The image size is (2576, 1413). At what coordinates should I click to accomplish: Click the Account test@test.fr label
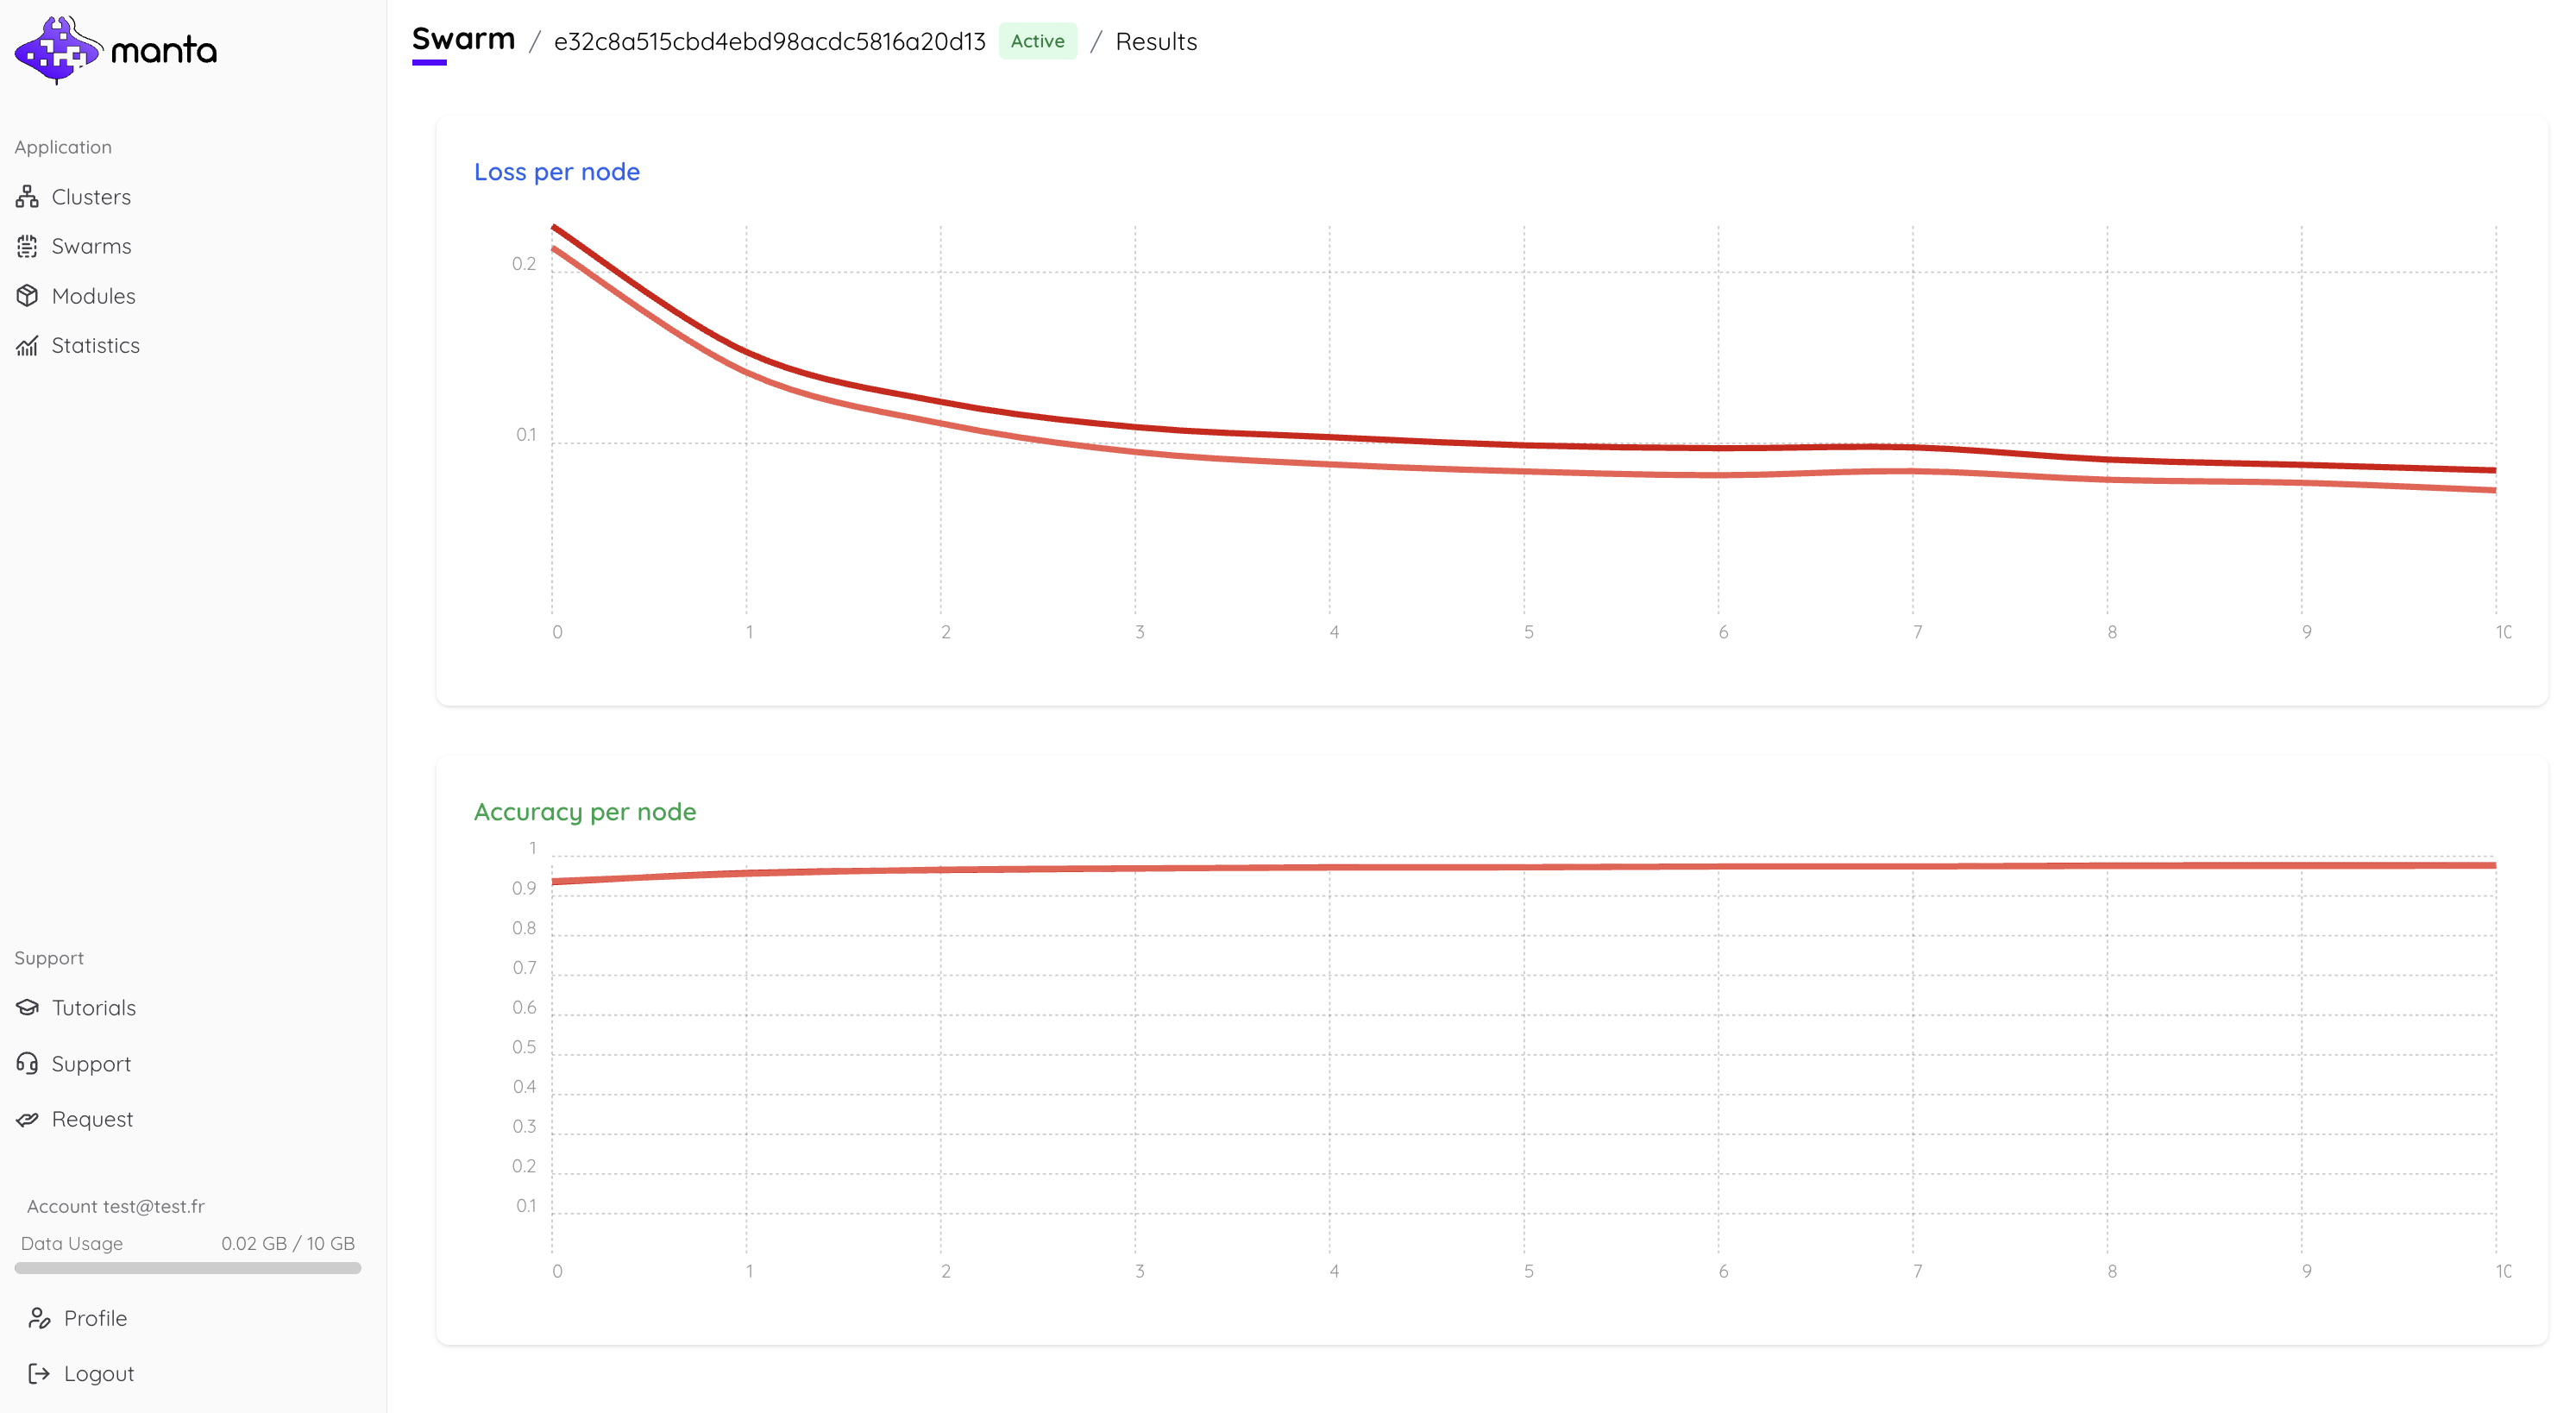point(115,1206)
